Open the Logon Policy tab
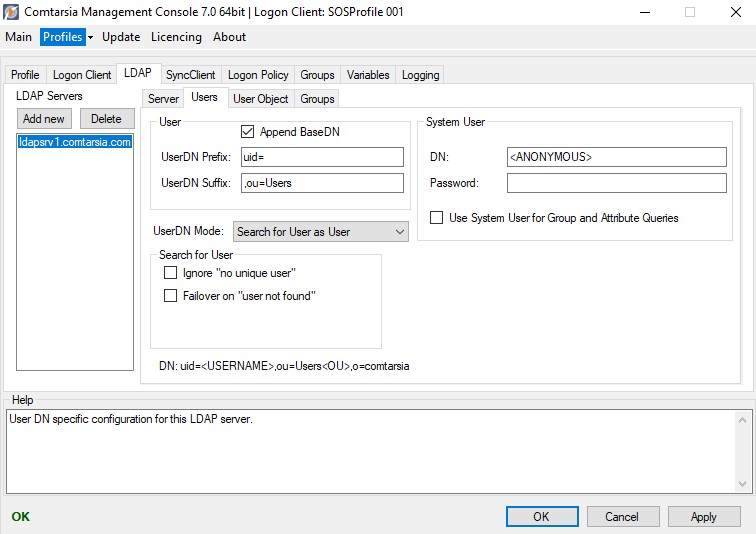This screenshot has height=534, width=756. [258, 75]
